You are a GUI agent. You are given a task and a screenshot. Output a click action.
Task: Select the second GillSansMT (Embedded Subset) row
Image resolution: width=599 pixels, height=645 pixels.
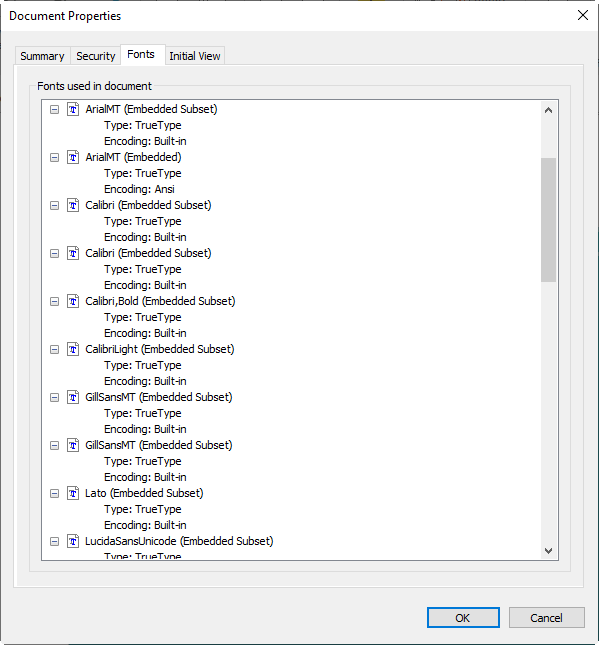click(159, 445)
